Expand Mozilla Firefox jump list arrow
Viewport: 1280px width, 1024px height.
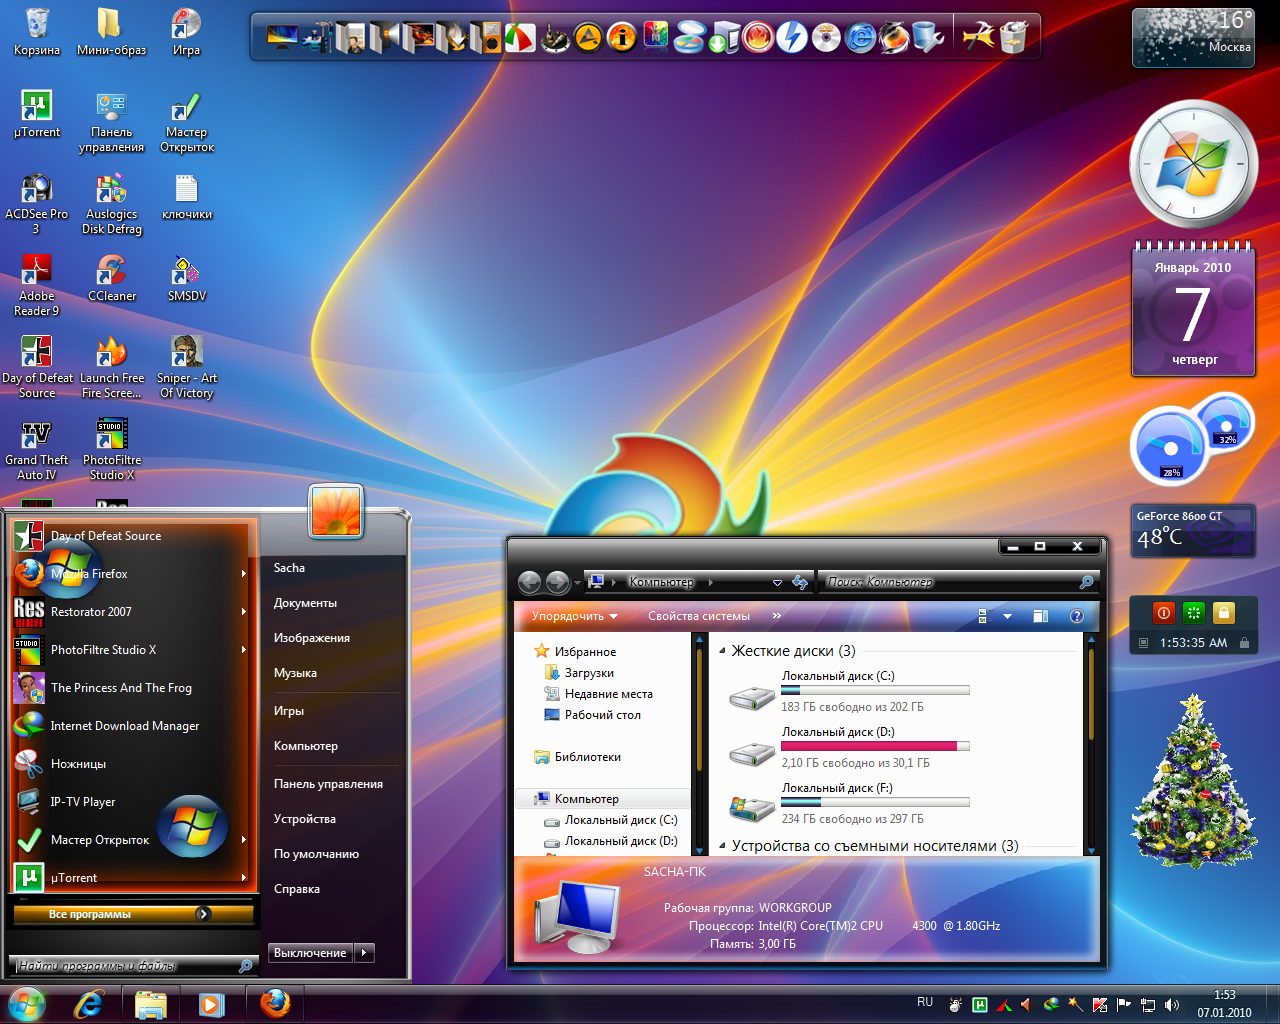[x=243, y=574]
